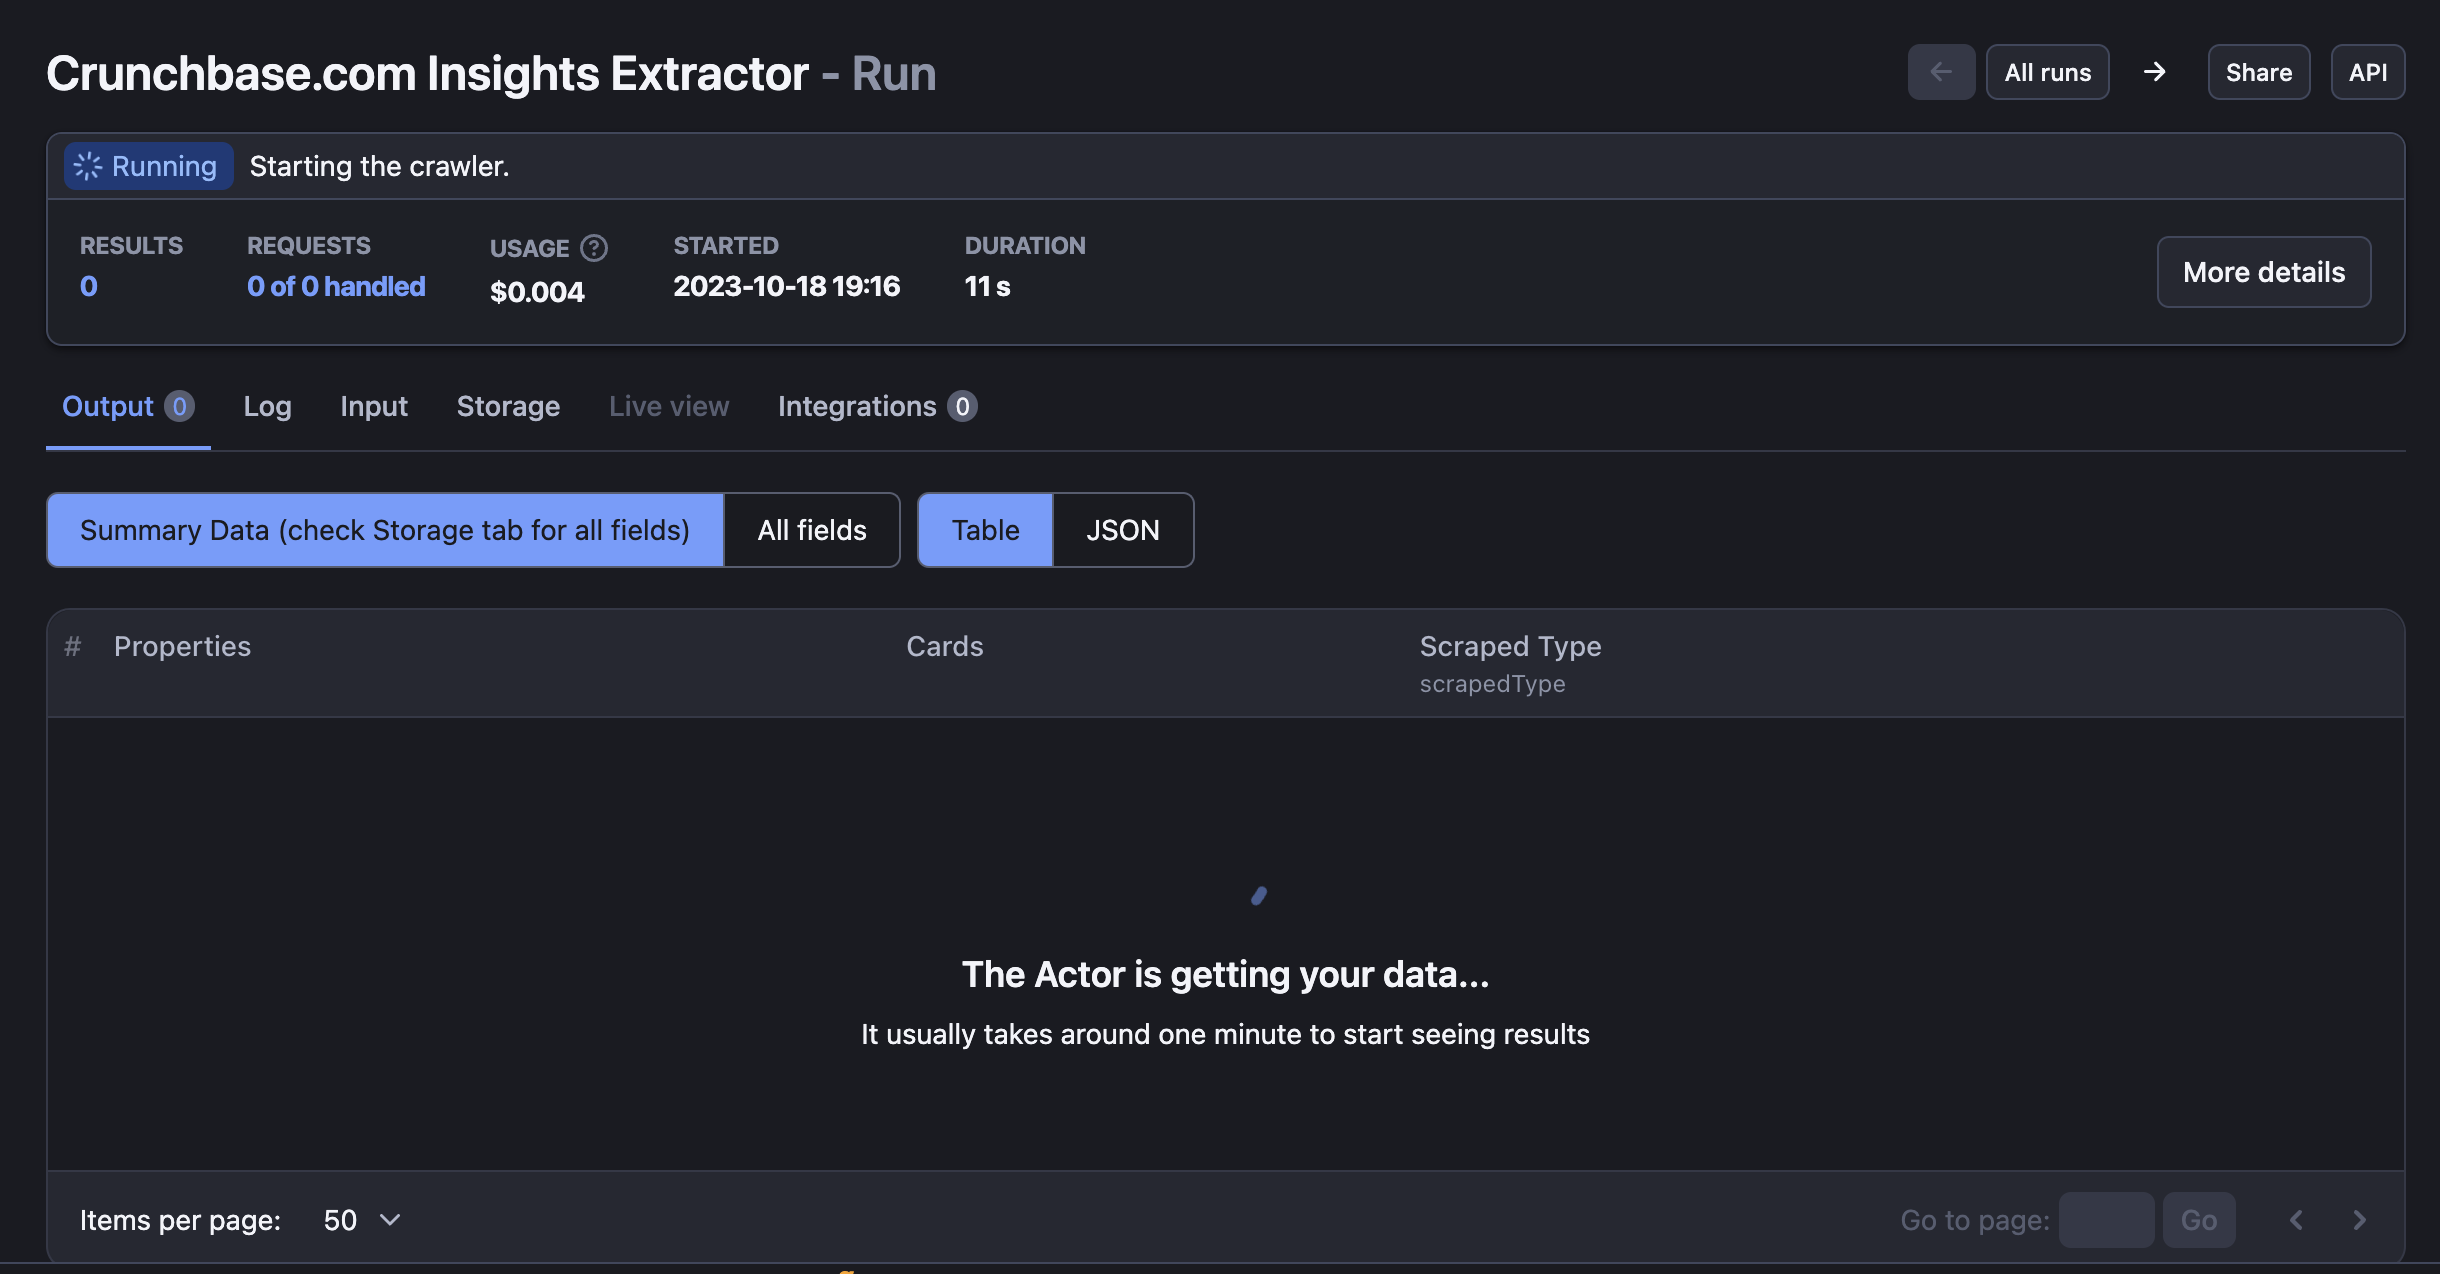The width and height of the screenshot is (2440, 1274).
Task: Click the Share icon button
Action: pyautogui.click(x=2258, y=71)
